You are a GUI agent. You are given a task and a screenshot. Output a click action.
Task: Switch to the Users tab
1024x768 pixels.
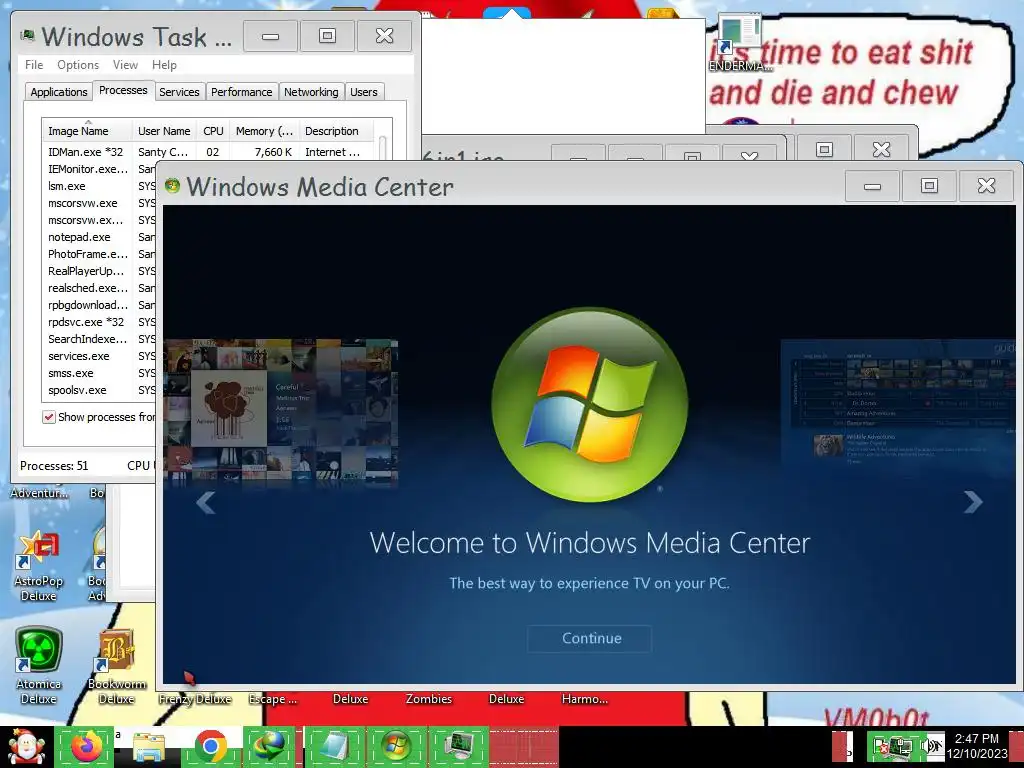coord(363,92)
